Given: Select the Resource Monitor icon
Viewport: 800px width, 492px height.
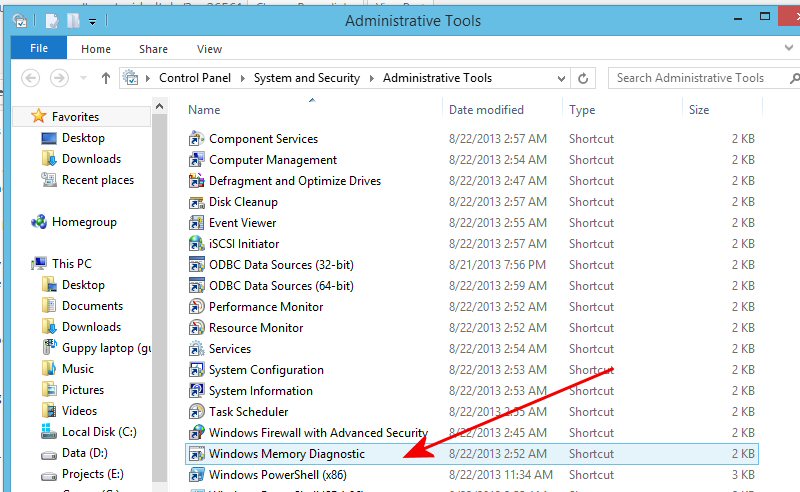Looking at the screenshot, I should point(196,328).
